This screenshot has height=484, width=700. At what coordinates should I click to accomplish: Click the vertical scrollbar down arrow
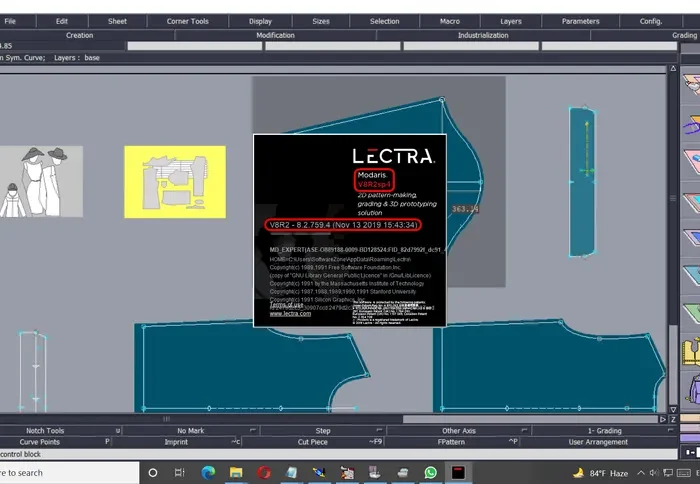(673, 409)
